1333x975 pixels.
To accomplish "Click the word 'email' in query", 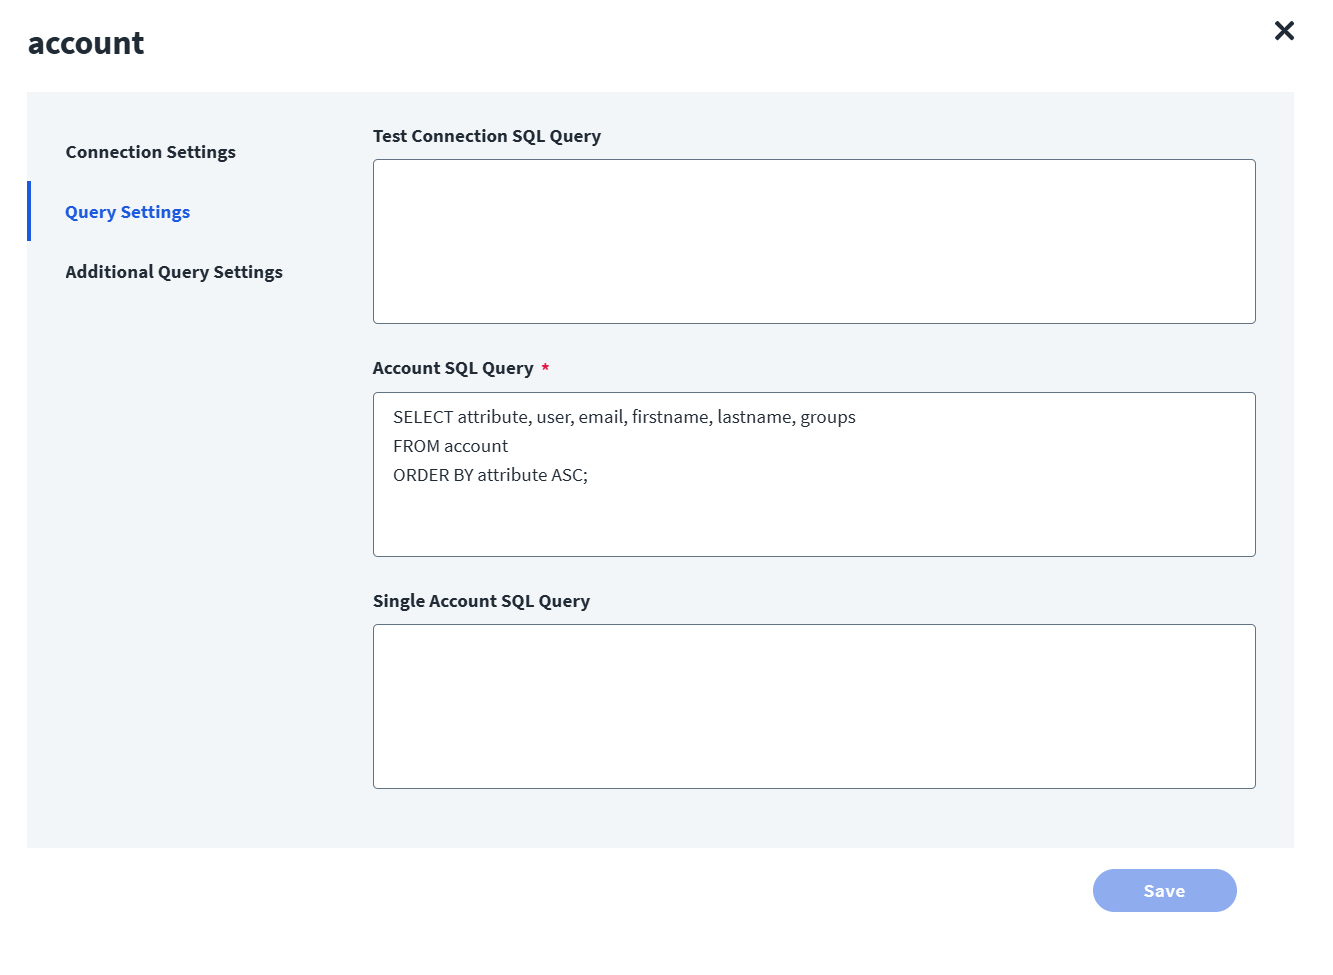I will tap(600, 417).
